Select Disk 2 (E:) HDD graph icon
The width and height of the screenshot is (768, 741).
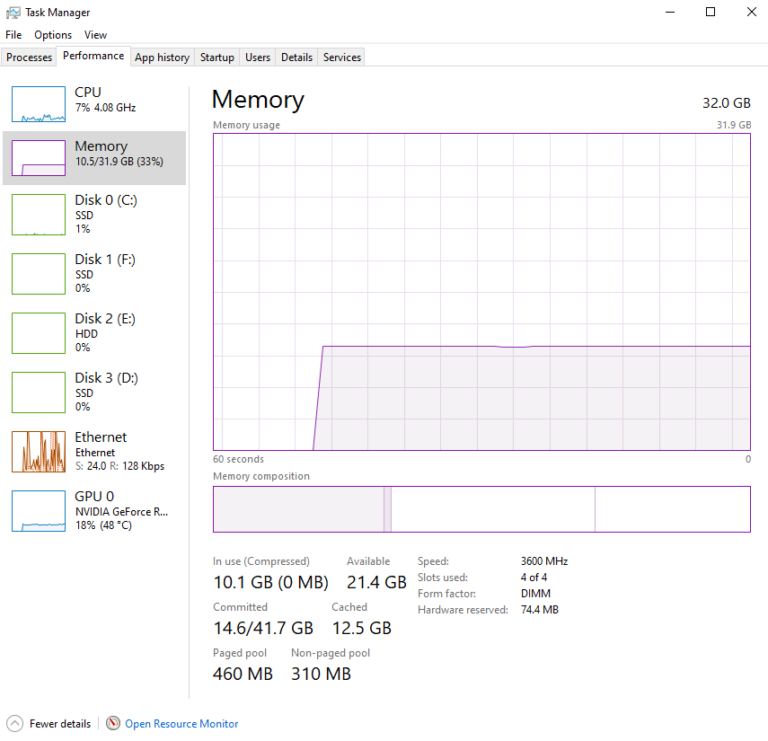38,333
